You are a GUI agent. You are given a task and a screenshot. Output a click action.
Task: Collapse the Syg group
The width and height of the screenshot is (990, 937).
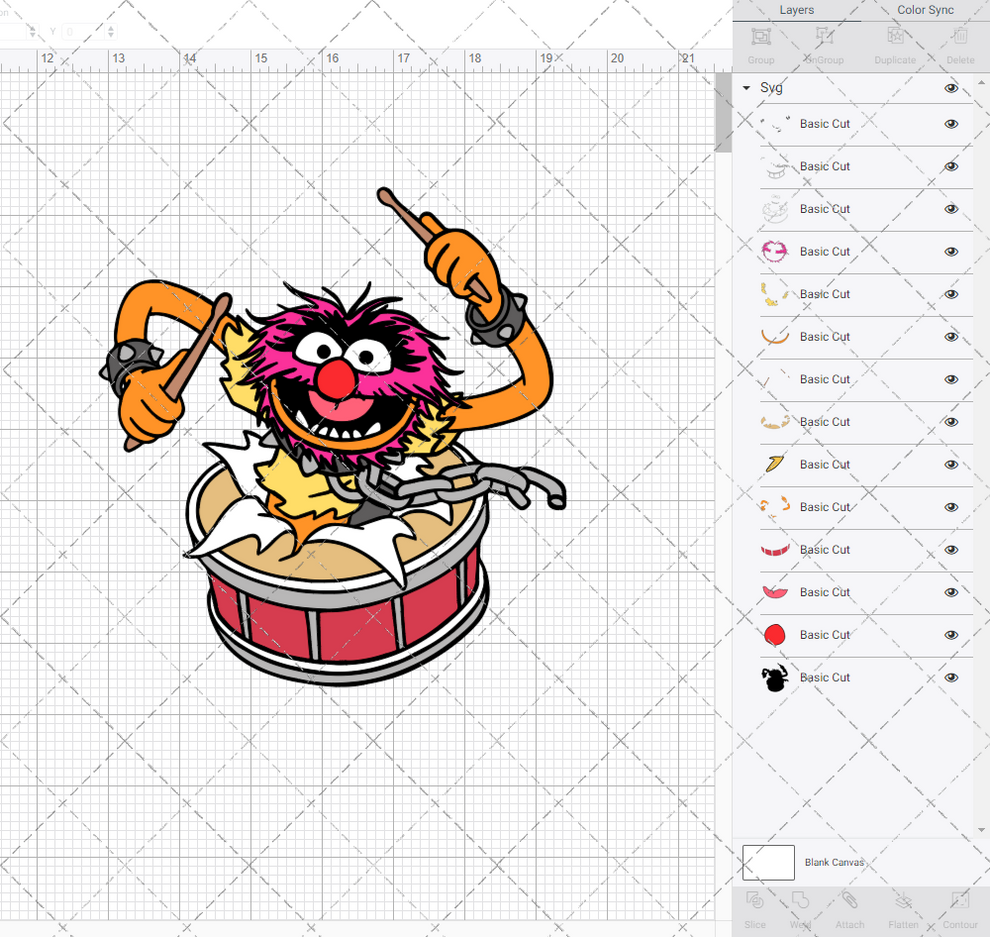point(746,88)
